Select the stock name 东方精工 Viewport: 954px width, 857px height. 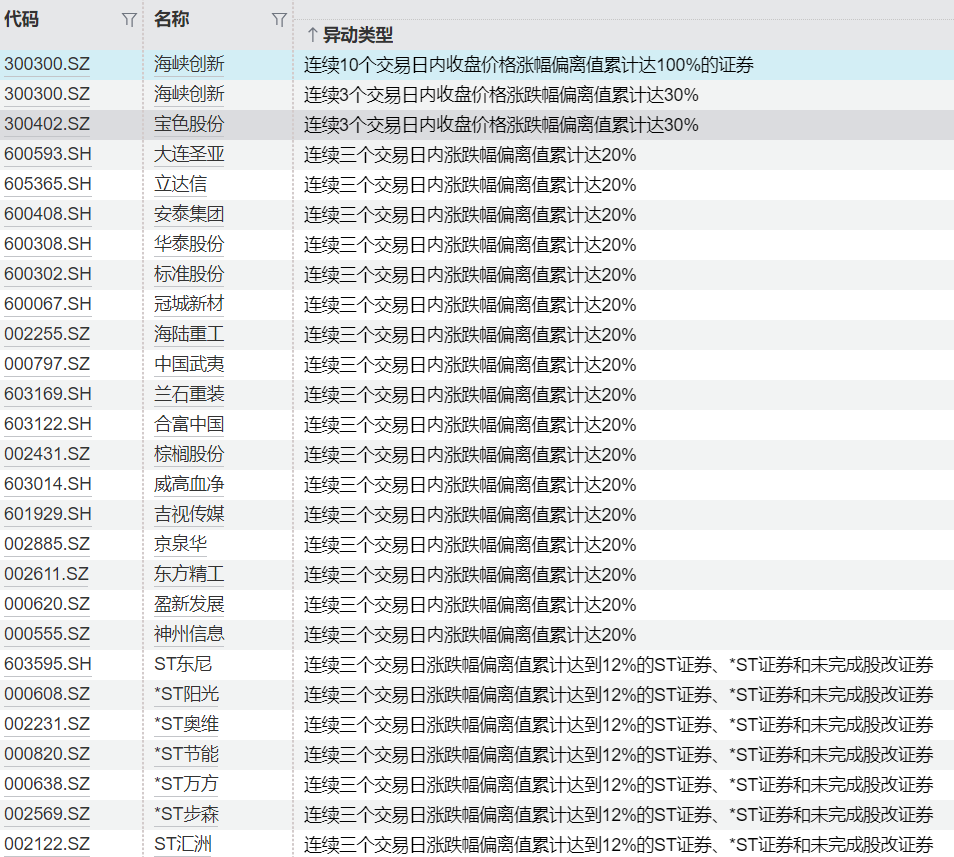[189, 575]
